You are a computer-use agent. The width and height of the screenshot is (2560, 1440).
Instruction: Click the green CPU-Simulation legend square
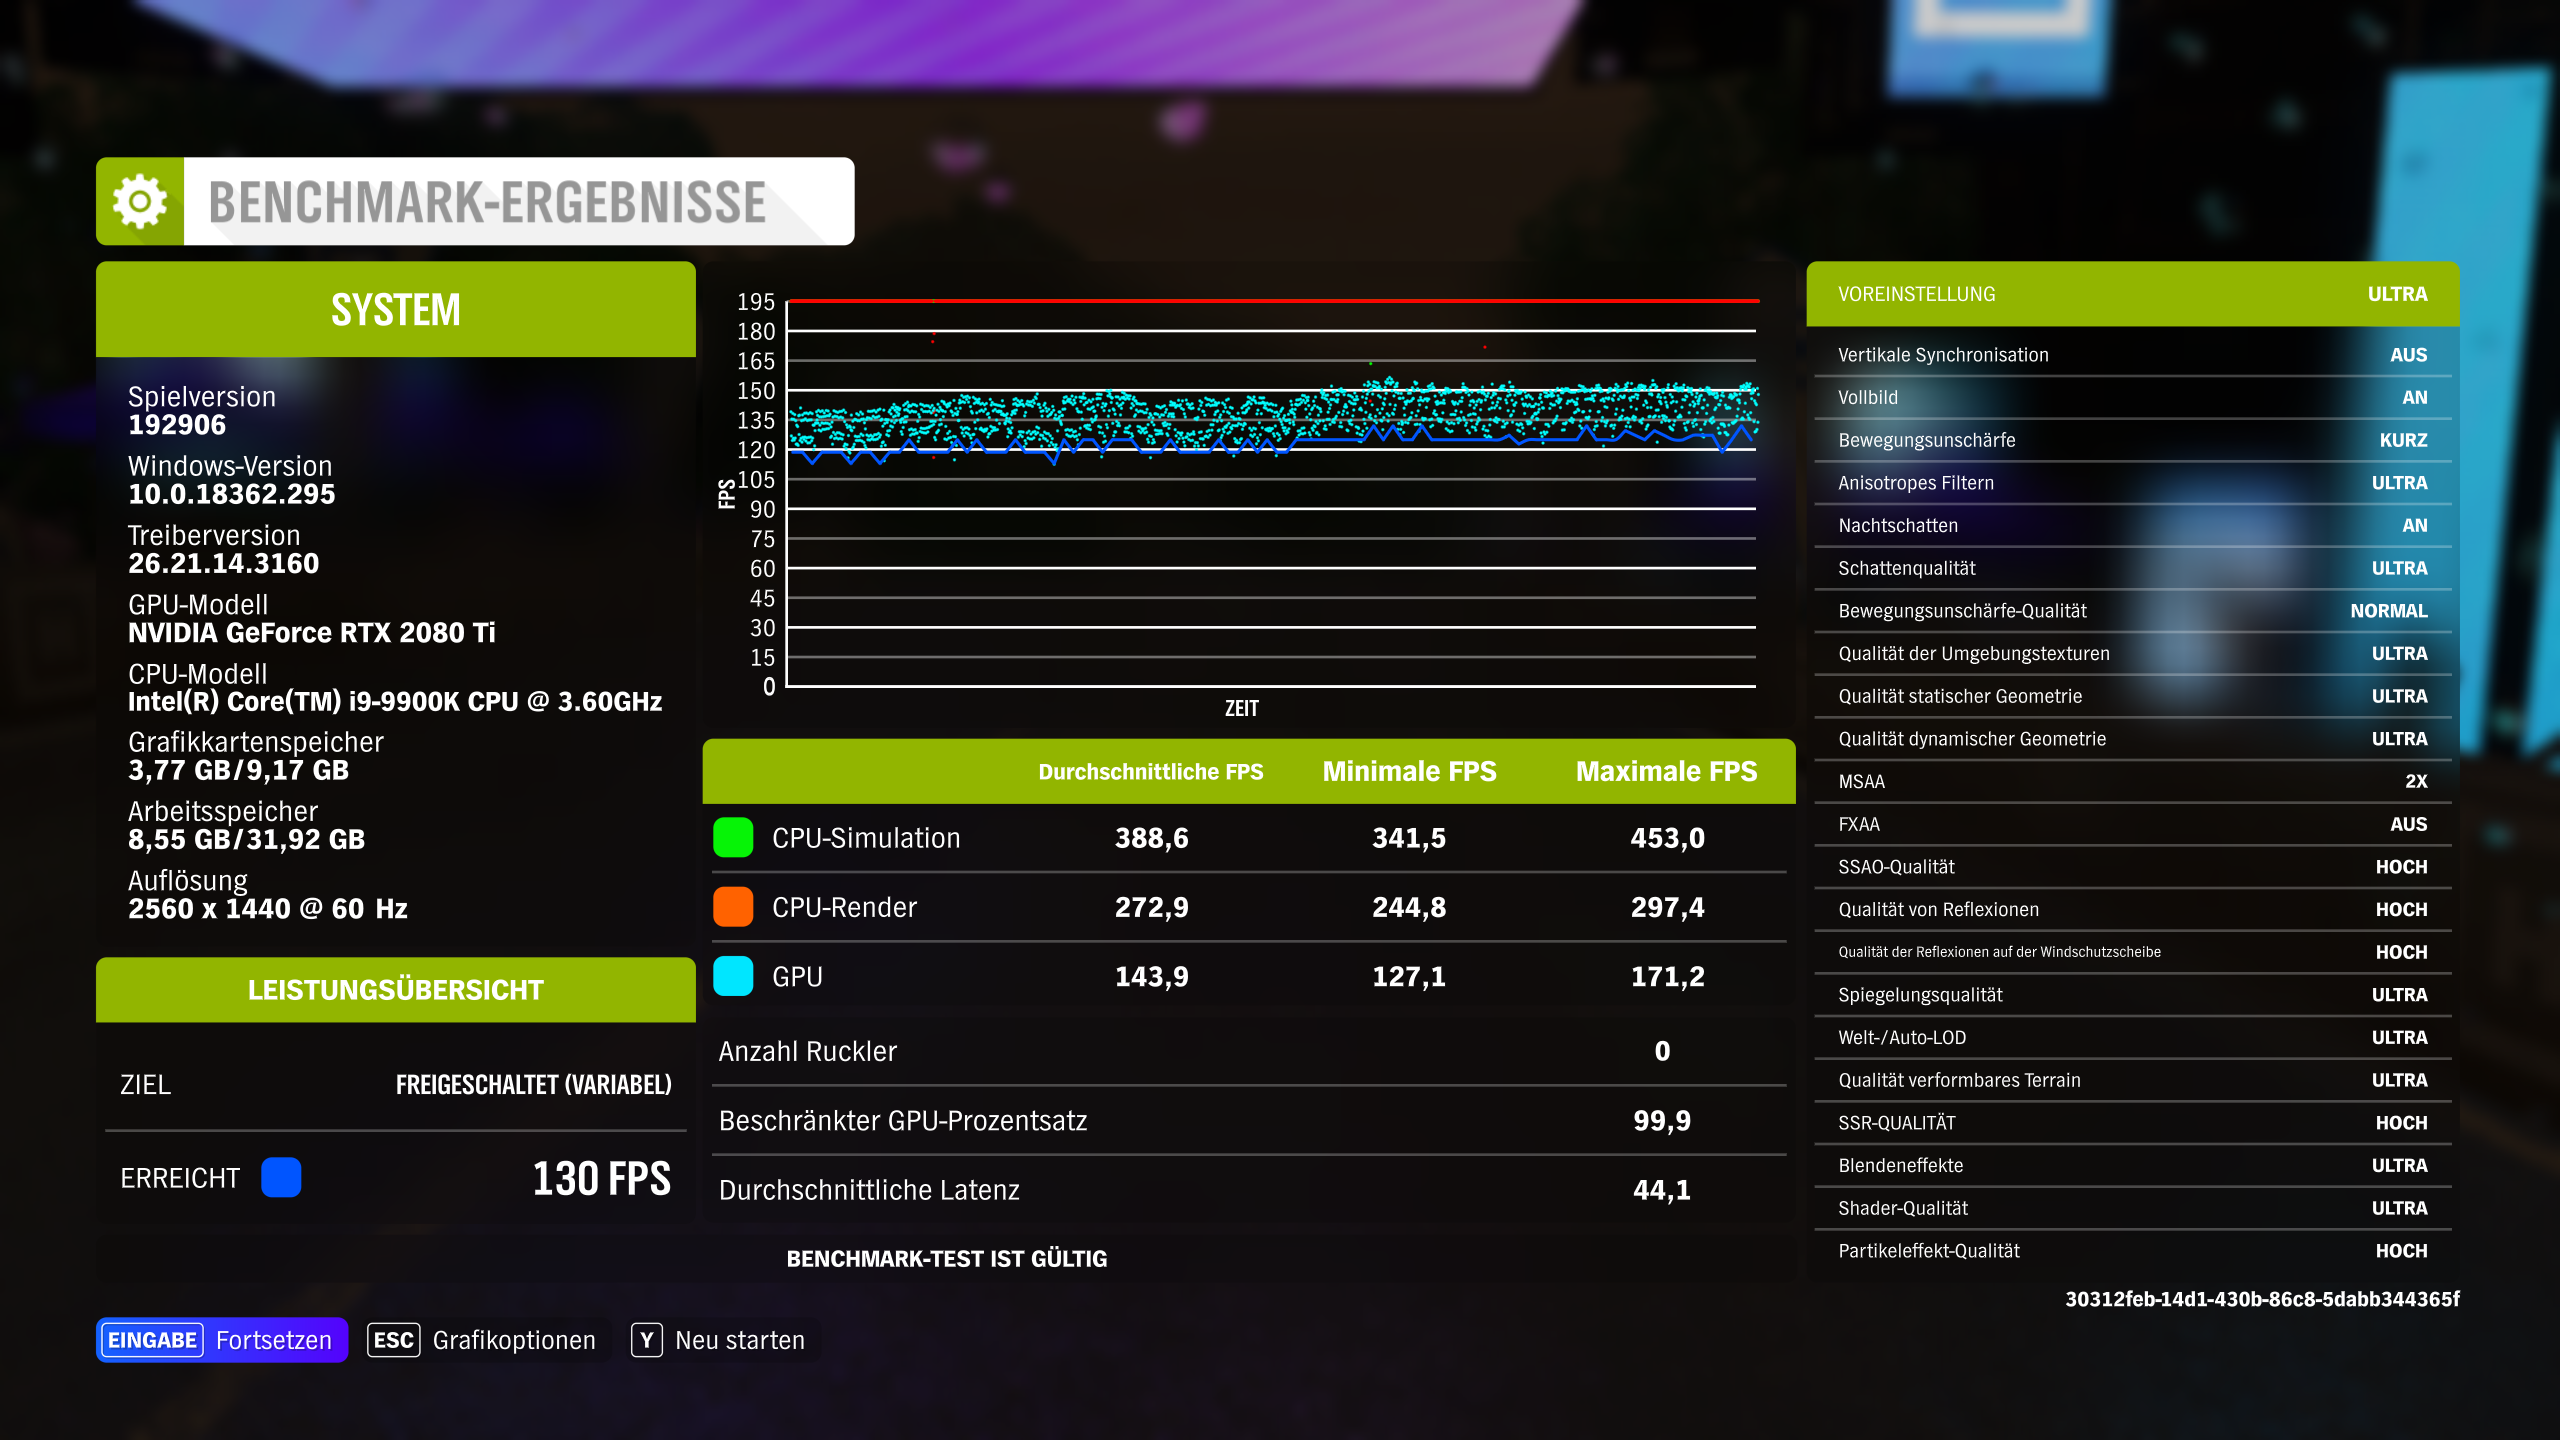(x=733, y=838)
